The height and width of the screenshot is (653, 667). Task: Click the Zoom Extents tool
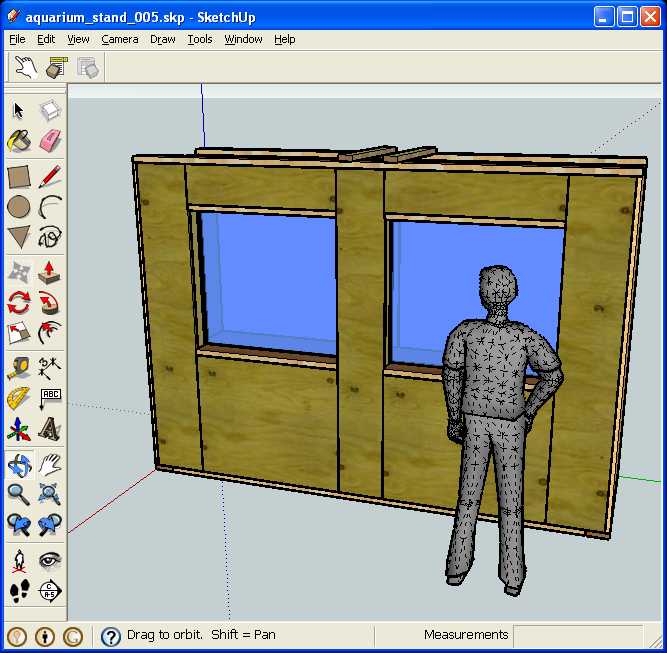[x=50, y=495]
